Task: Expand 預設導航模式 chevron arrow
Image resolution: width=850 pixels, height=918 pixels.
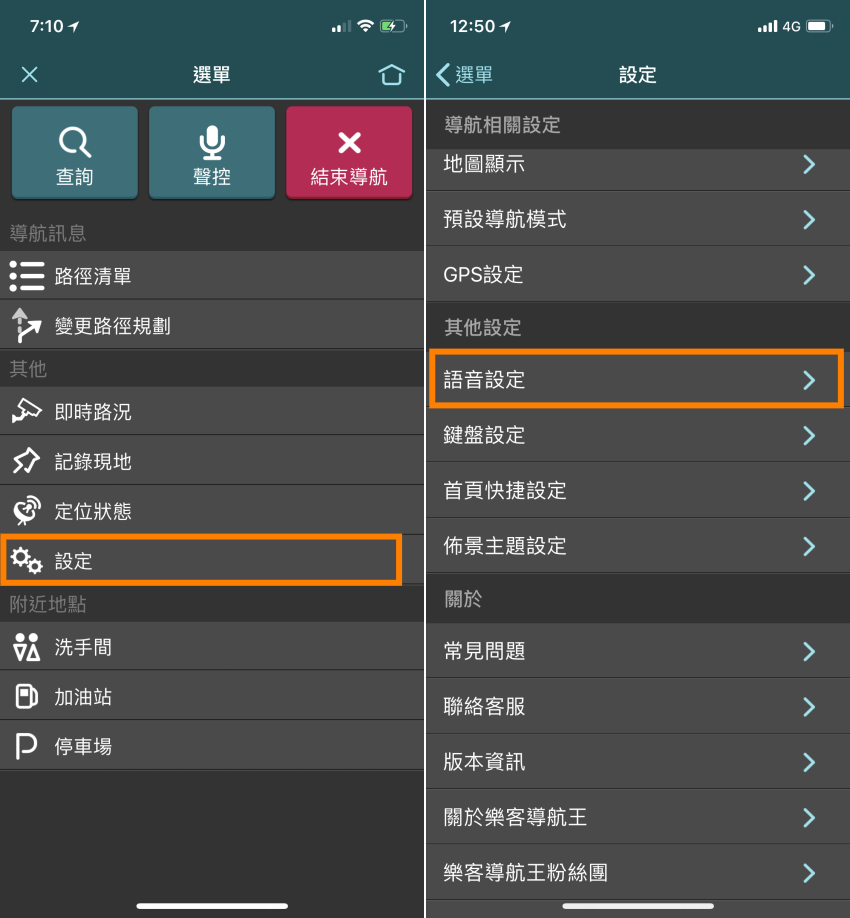Action: 809,219
